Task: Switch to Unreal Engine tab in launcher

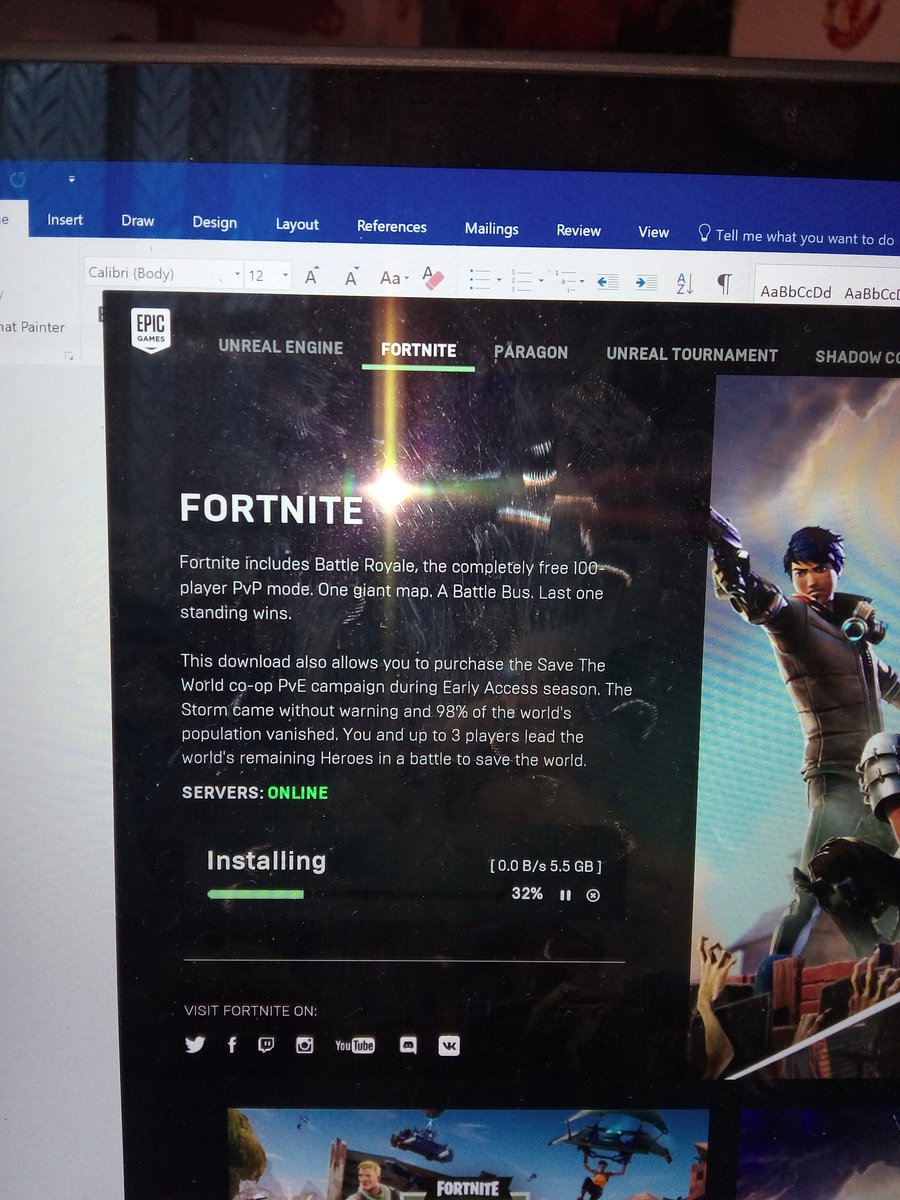Action: point(281,348)
